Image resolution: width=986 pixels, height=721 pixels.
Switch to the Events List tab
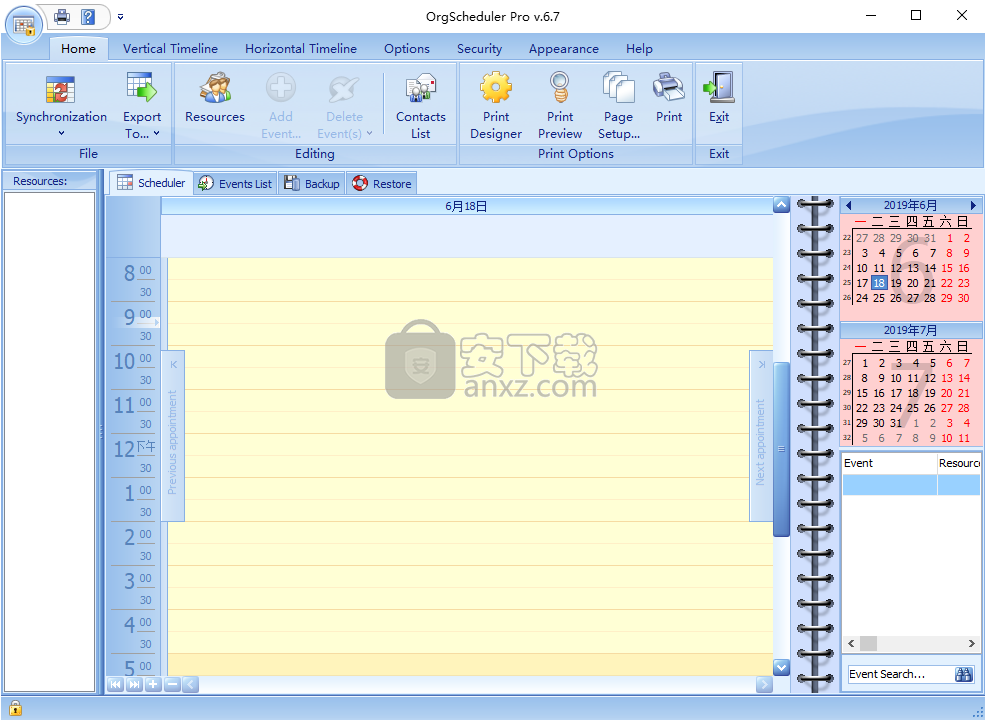click(235, 184)
